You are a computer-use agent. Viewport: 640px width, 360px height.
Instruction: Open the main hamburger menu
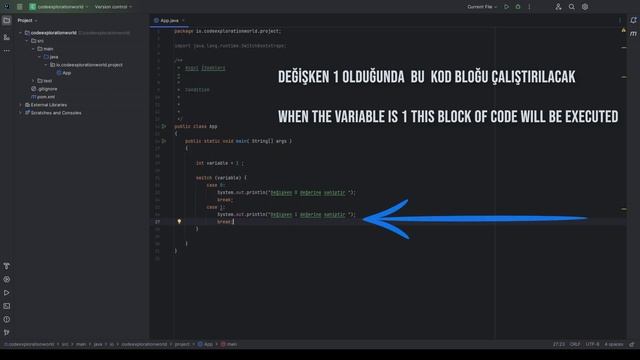tap(19, 7)
